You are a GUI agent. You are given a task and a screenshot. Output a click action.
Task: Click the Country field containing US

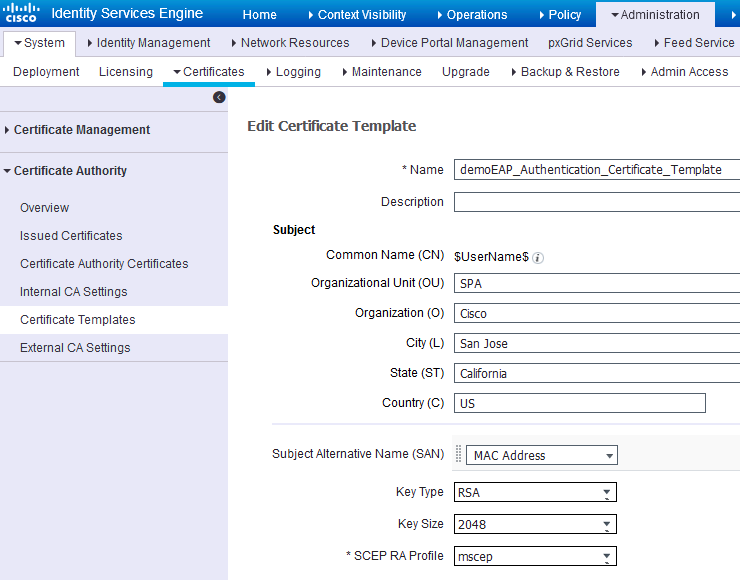pyautogui.click(x=580, y=403)
